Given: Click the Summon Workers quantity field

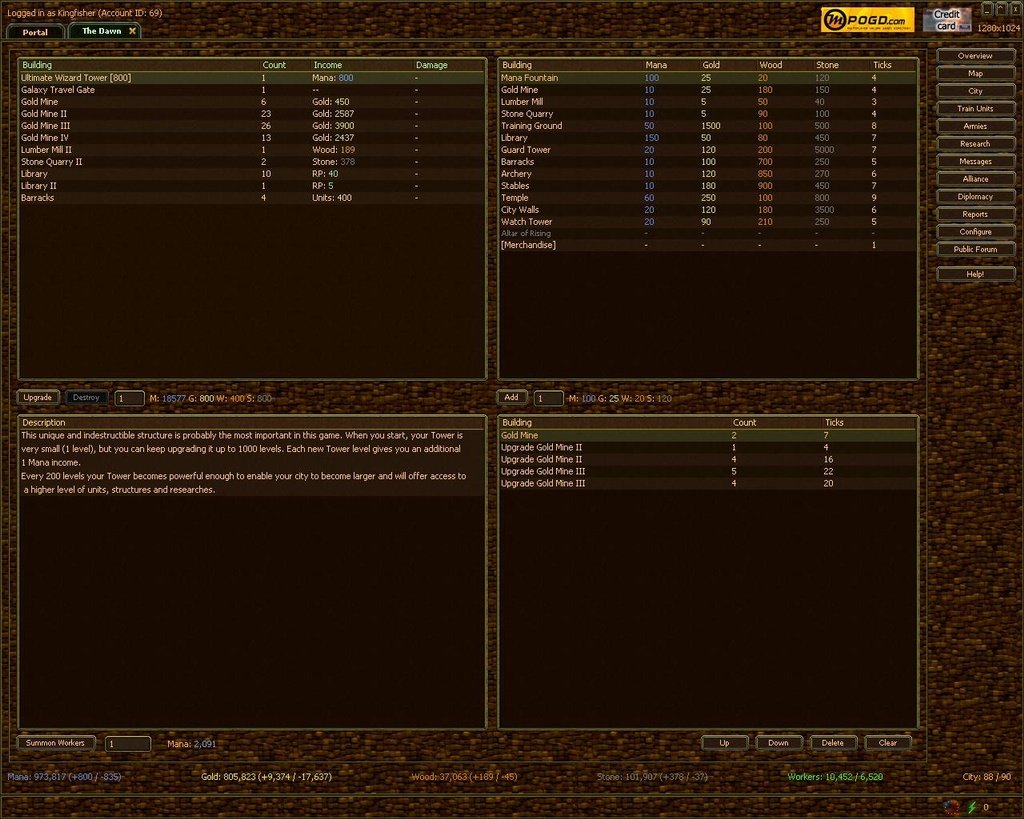Looking at the screenshot, I should pos(128,744).
